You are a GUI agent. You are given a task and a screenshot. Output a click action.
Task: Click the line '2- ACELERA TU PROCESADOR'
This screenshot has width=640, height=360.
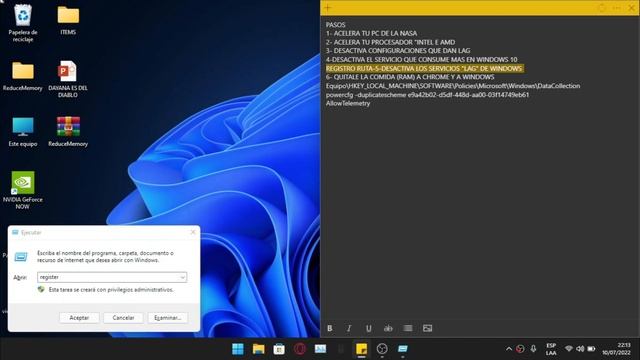(x=390, y=42)
